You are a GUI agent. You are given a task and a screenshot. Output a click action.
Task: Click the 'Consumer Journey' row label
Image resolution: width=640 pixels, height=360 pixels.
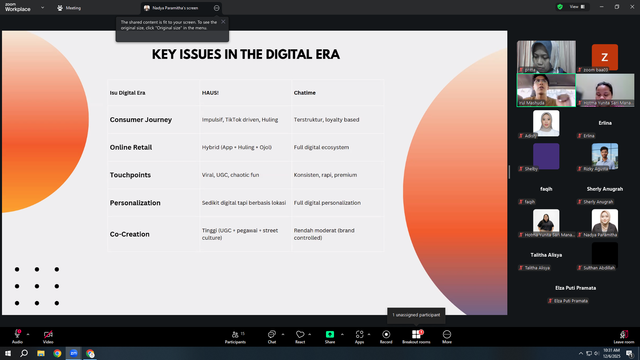[x=141, y=120]
